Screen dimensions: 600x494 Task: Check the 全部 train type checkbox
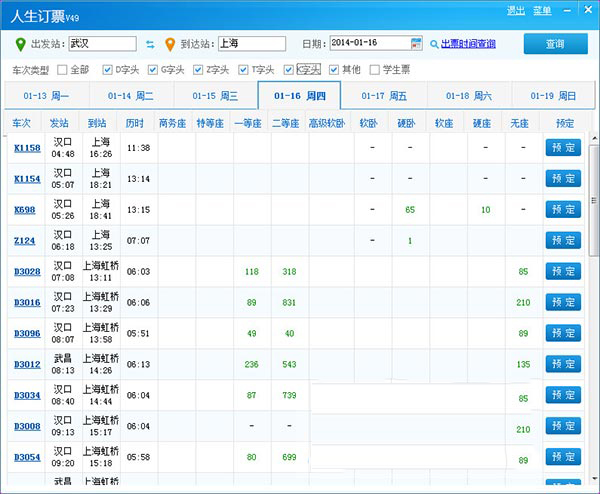click(63, 70)
